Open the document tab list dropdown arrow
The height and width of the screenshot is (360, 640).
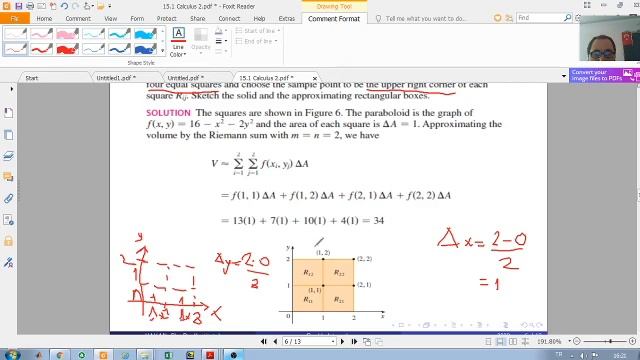pyautogui.click(x=564, y=76)
